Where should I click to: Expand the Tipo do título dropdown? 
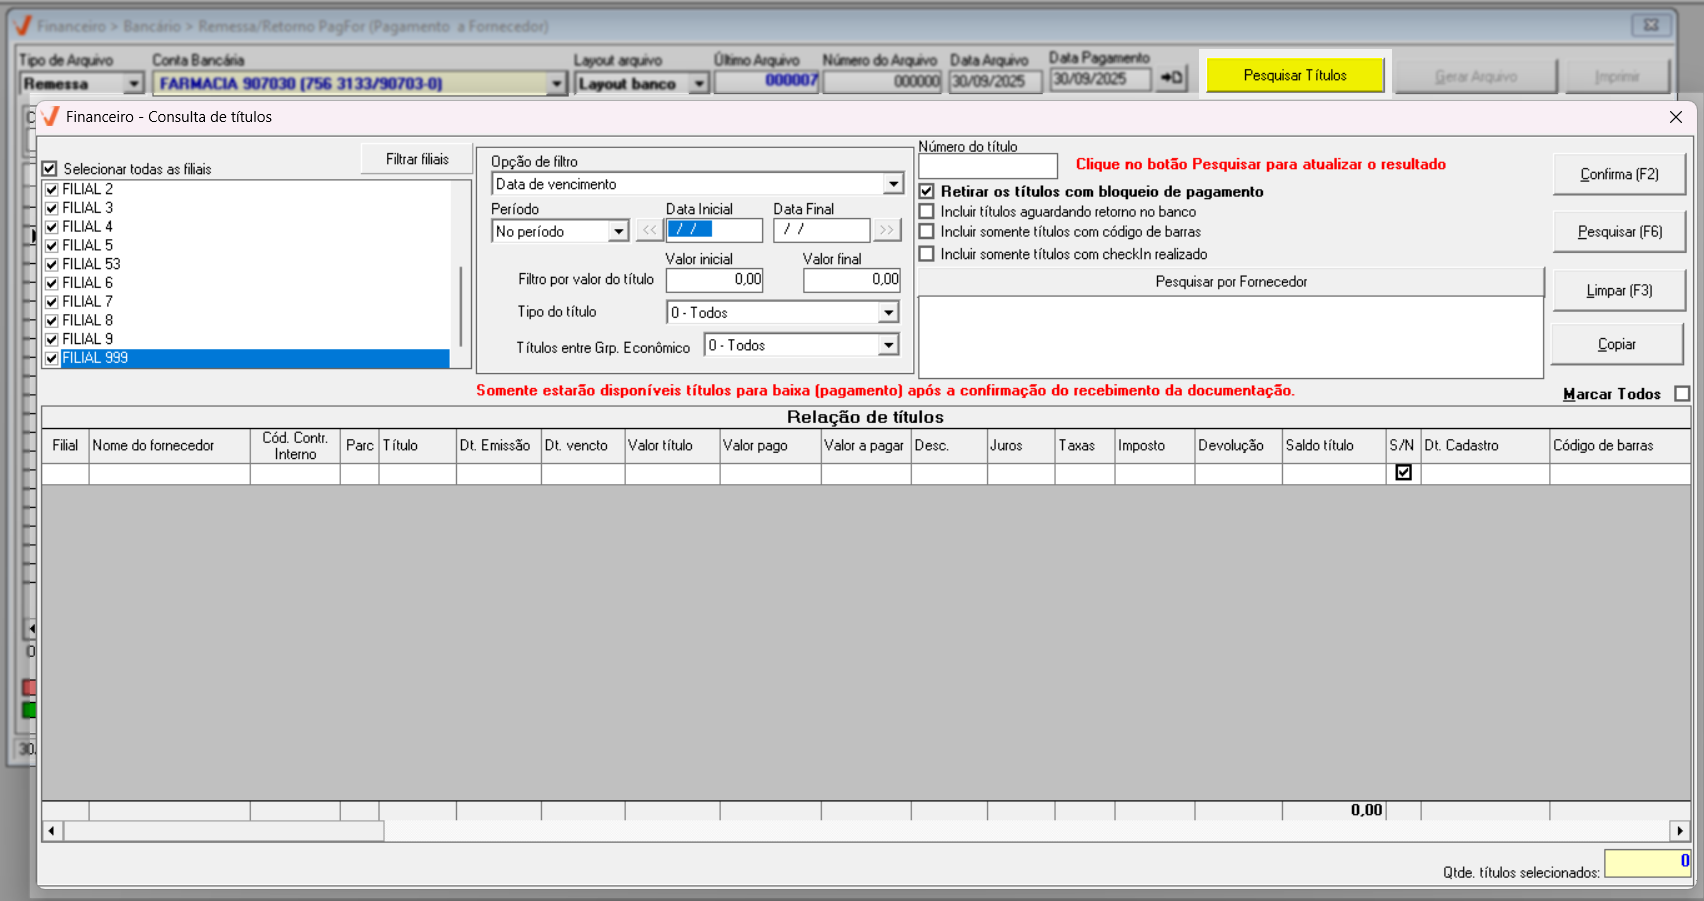tap(888, 313)
